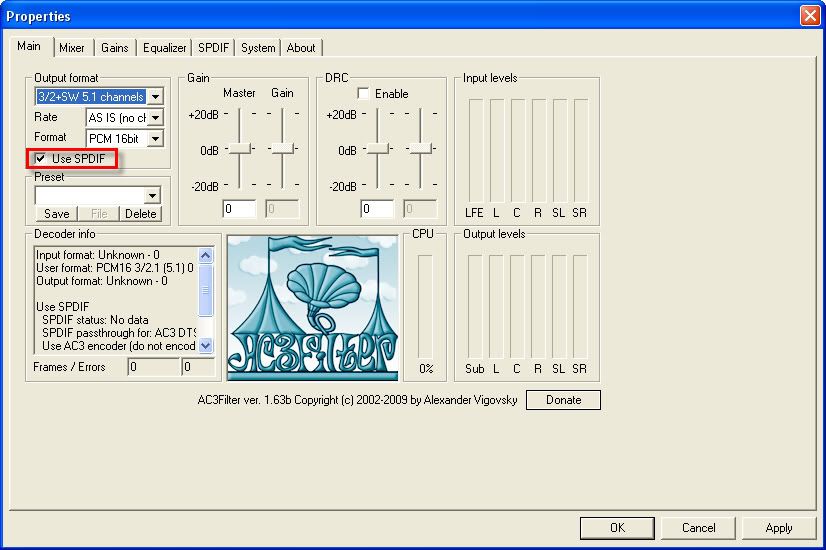Click the Decoder info scroll down arrow

pos(205,346)
